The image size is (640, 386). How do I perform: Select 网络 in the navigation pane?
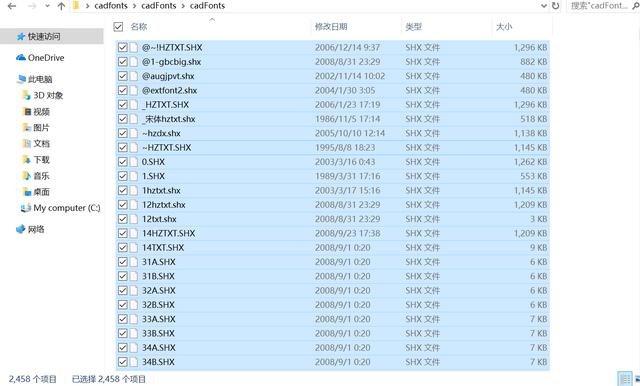[30, 229]
